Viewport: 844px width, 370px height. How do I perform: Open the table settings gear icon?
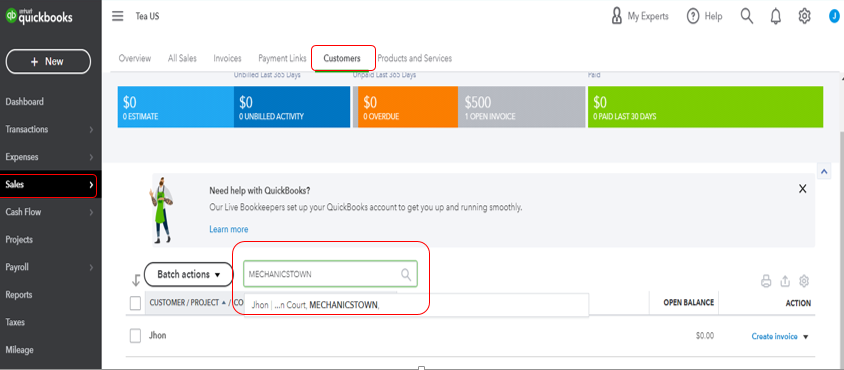pos(804,281)
